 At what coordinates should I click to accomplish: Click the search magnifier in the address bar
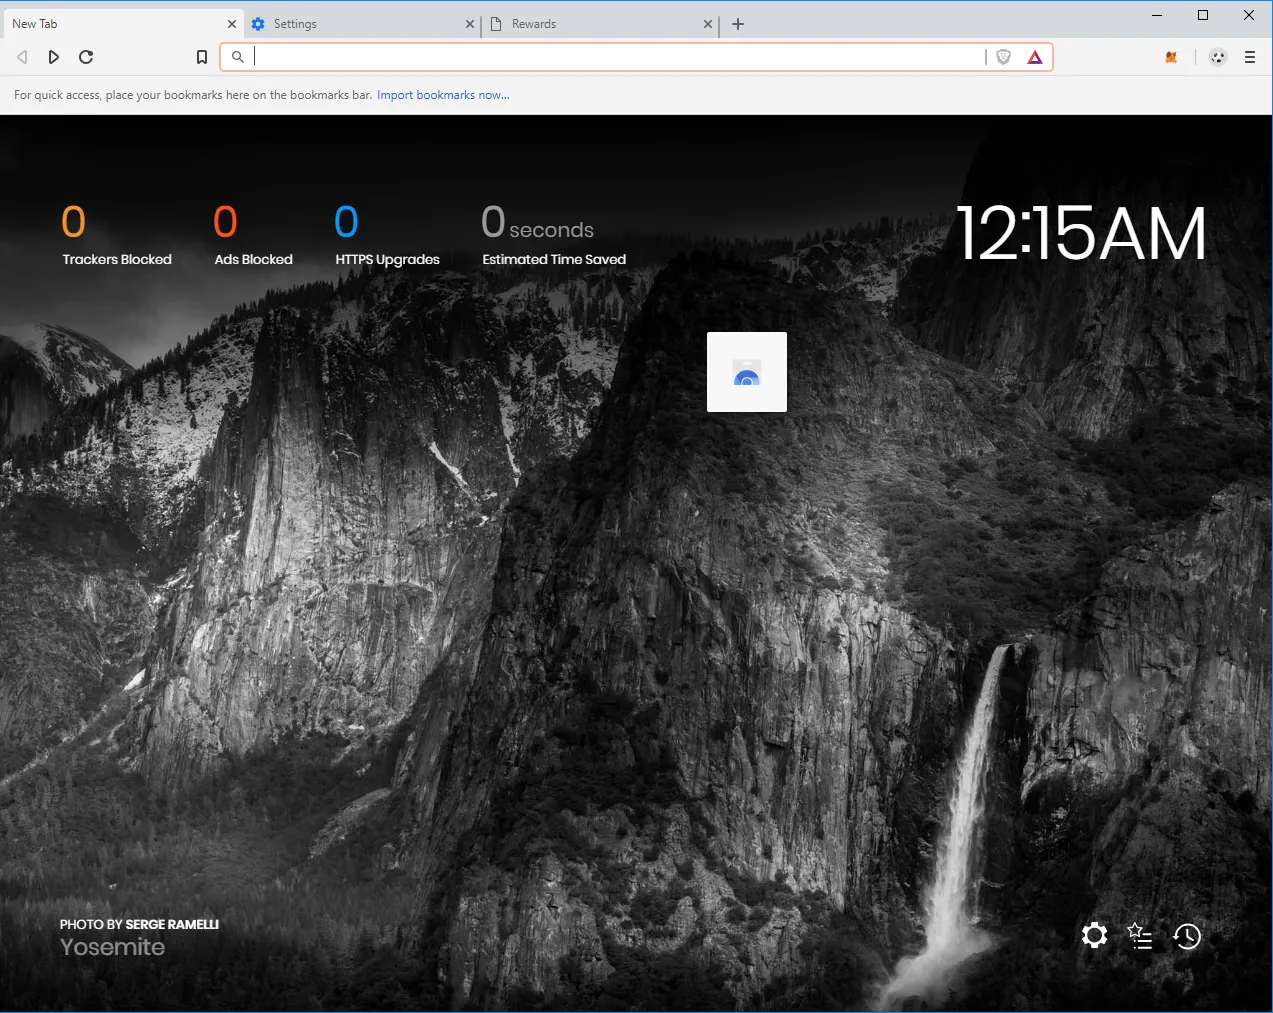[238, 57]
